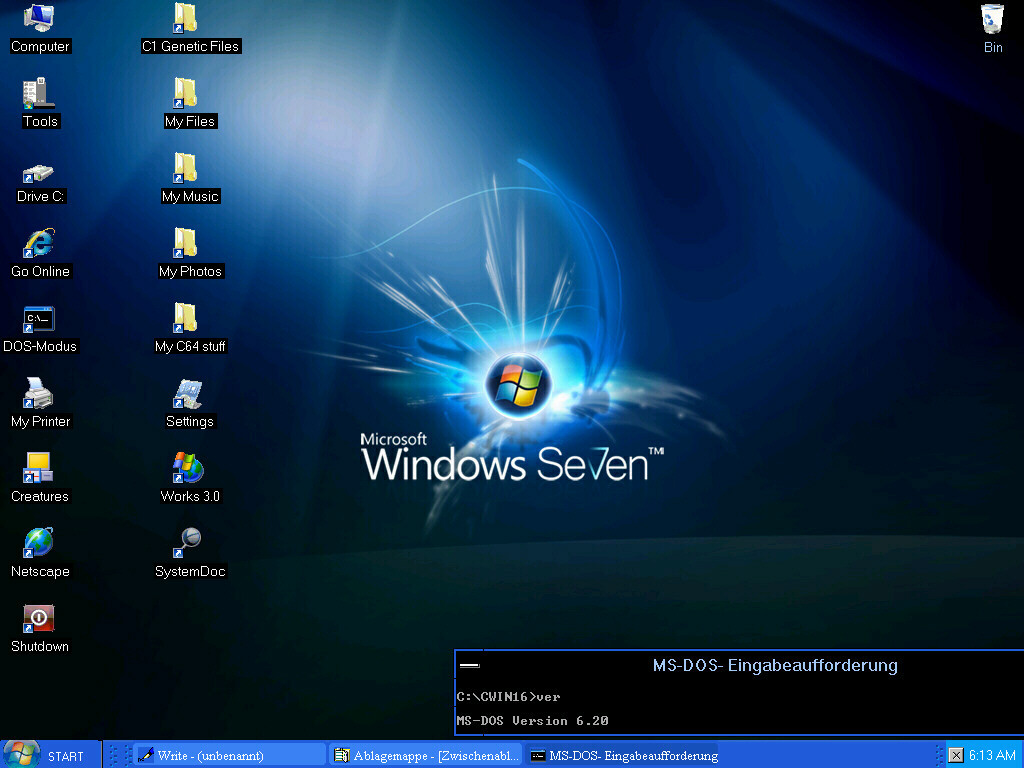Switch to Write - (unbenannt) taskbar item
This screenshot has width=1024, height=768.
(229, 756)
